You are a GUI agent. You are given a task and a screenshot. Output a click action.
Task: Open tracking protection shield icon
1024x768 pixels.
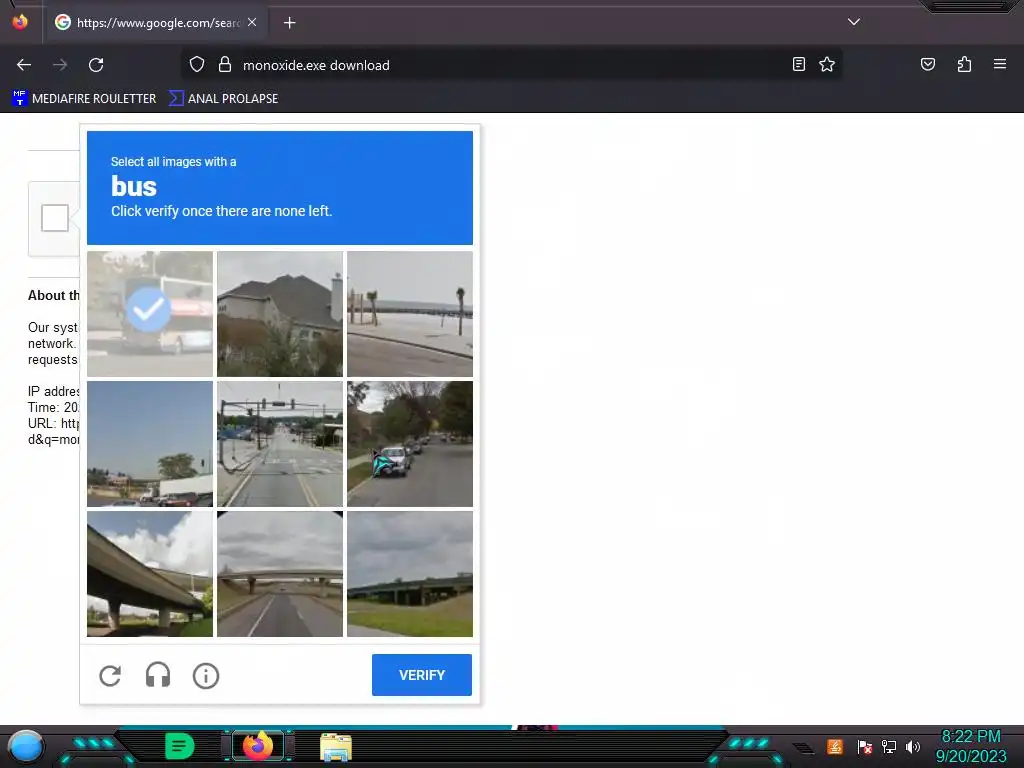pyautogui.click(x=197, y=64)
